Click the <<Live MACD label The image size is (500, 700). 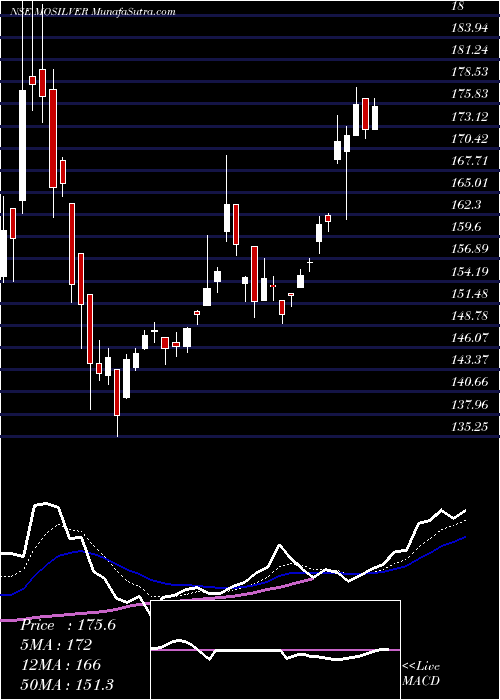421,673
